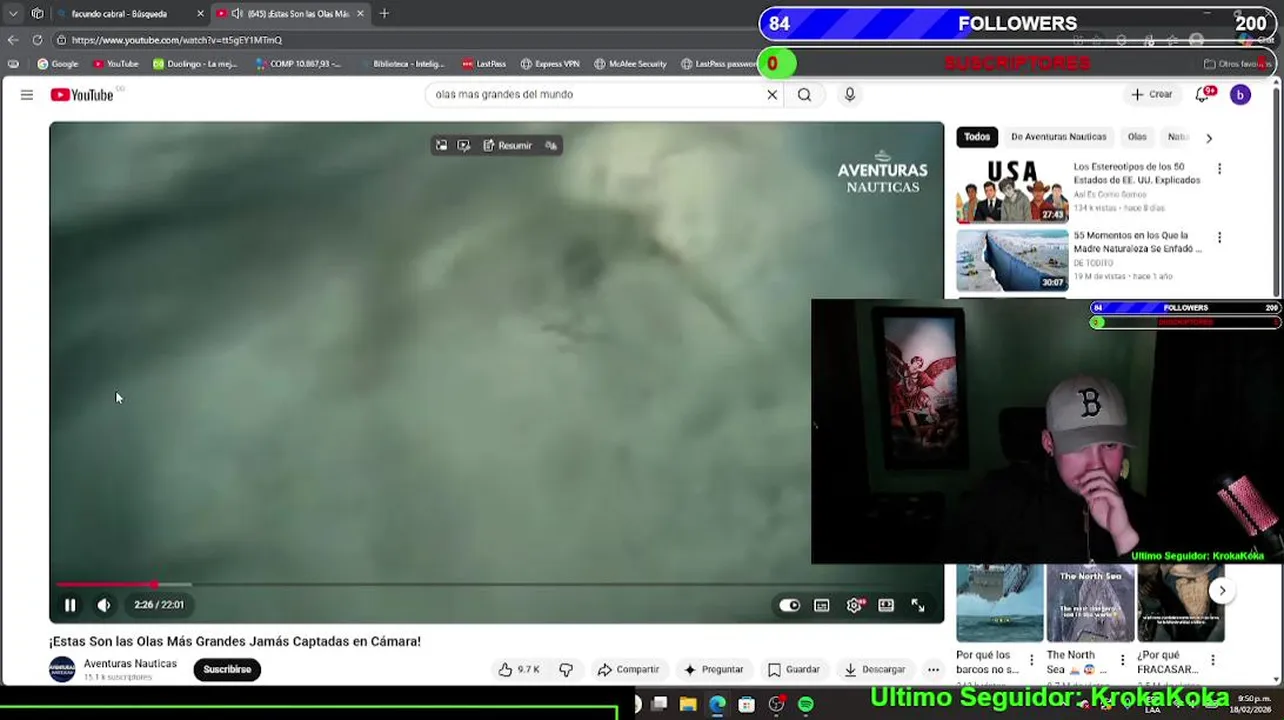Viewport: 1284px width, 720px height.
Task: Show more filter chips with arrow
Action: (x=1208, y=138)
